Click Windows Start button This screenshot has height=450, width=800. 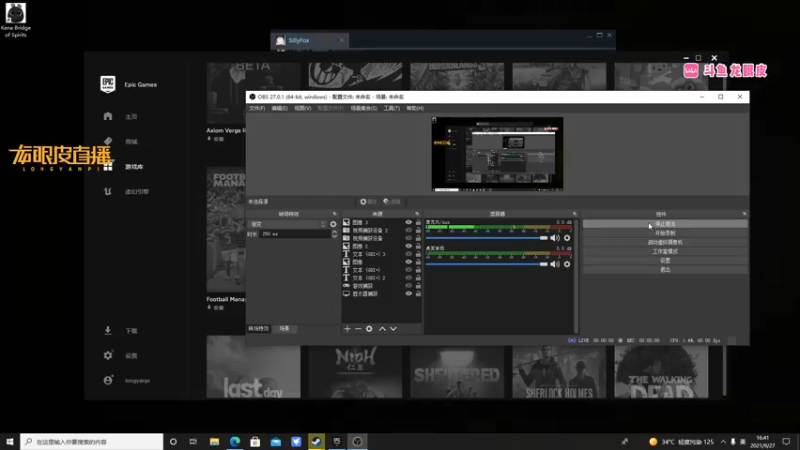10,442
